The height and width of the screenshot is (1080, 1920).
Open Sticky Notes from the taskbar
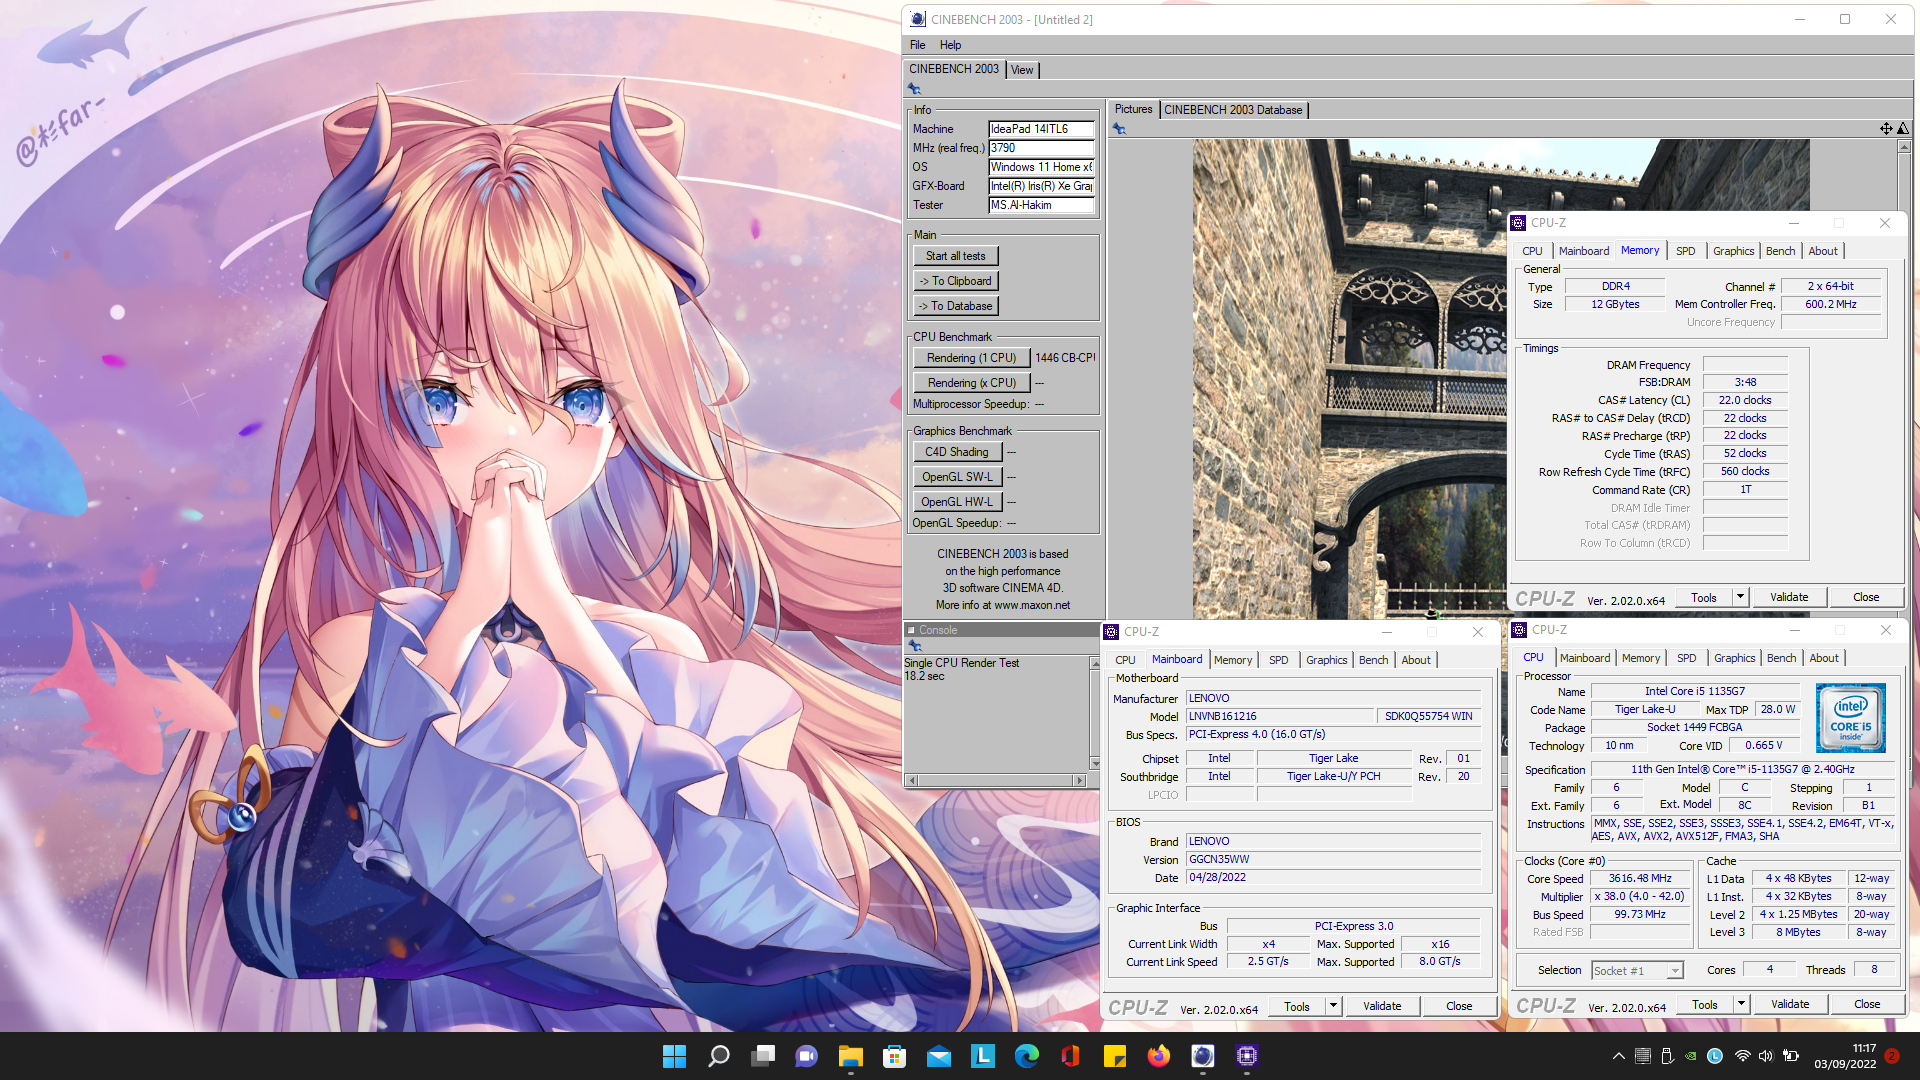pyautogui.click(x=1114, y=1056)
